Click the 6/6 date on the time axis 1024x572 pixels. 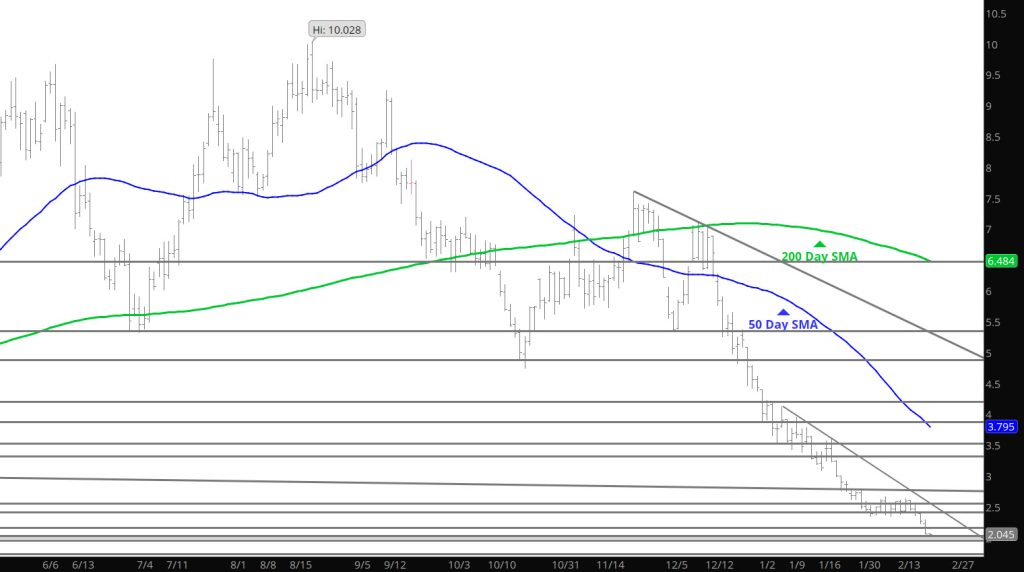coord(52,564)
